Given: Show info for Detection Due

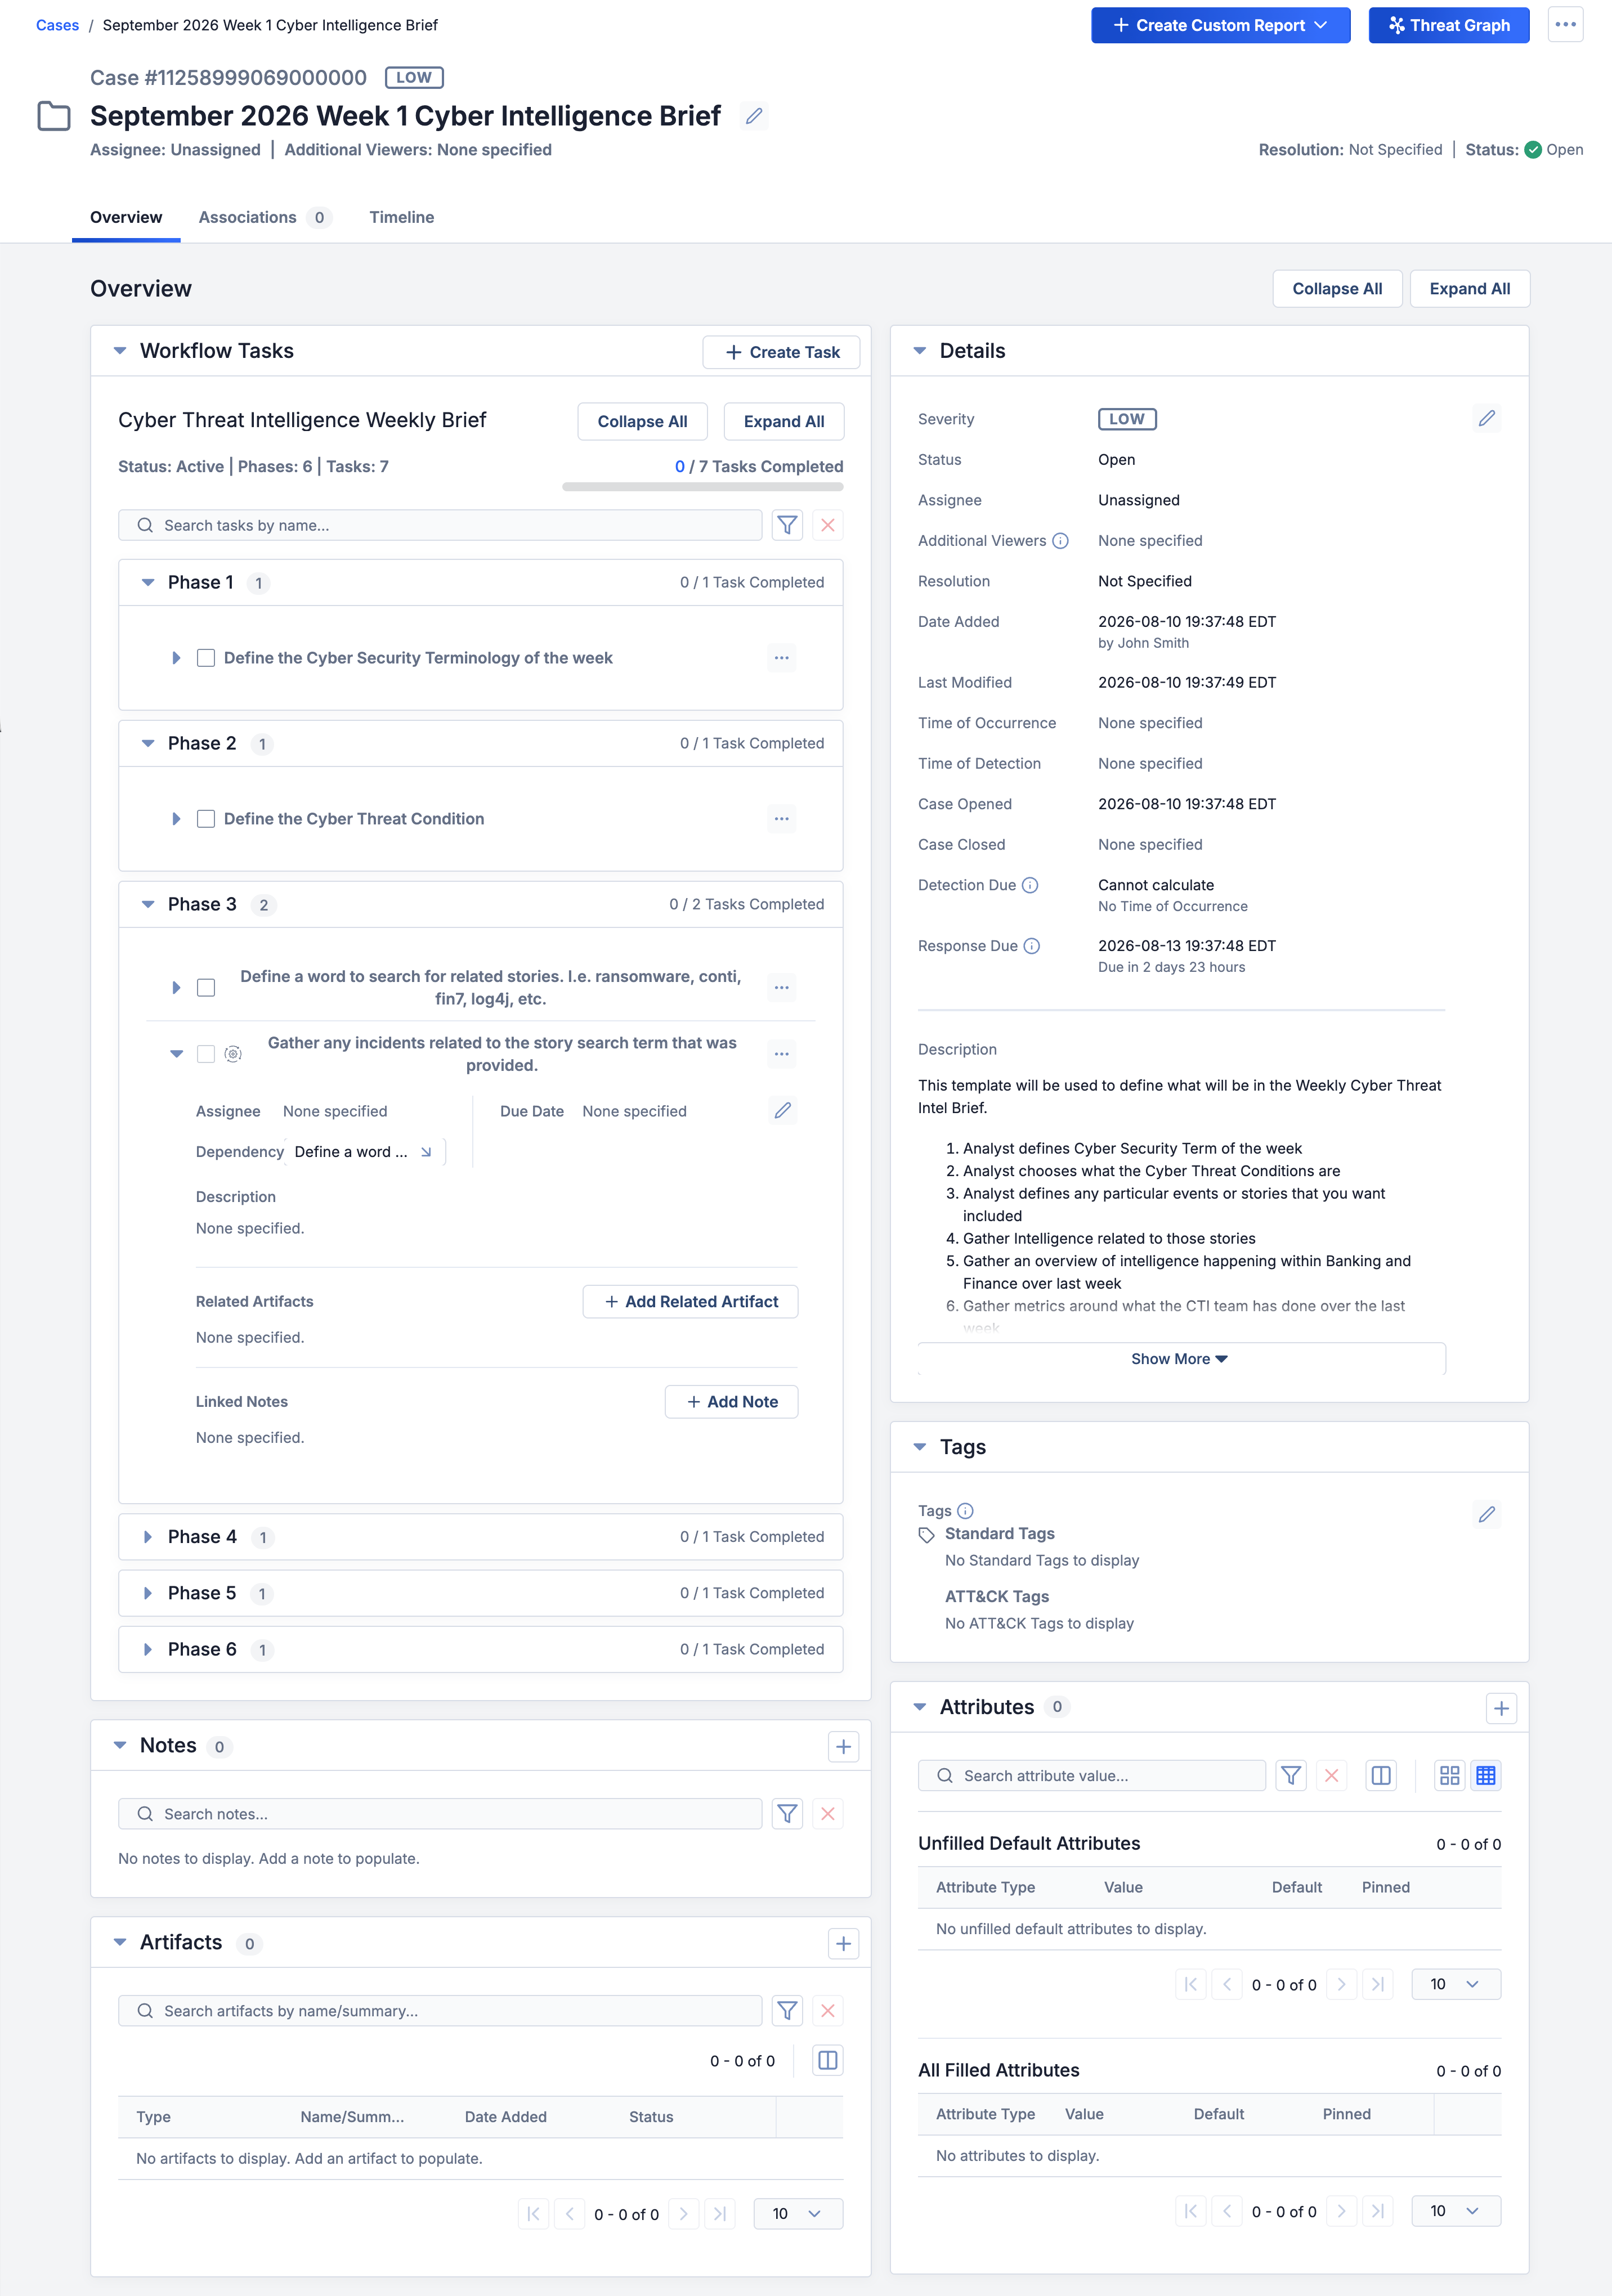Looking at the screenshot, I should pos(1030,885).
